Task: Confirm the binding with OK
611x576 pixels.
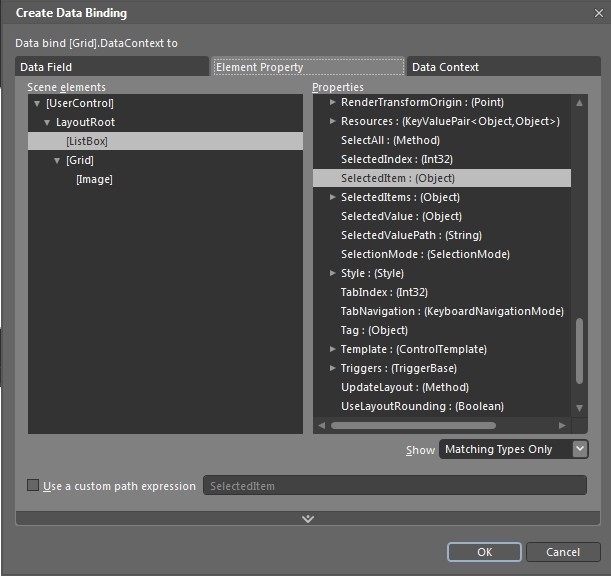Action: (484, 552)
